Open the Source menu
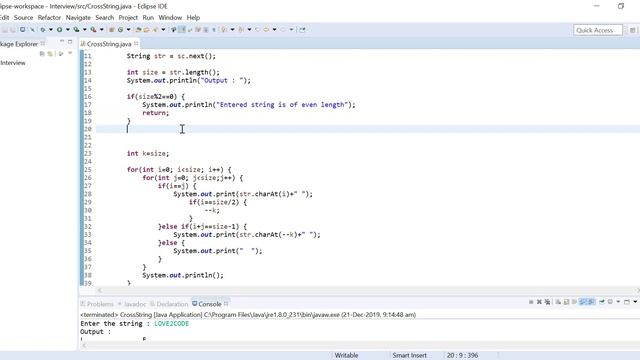The image size is (640, 360). tap(23, 18)
